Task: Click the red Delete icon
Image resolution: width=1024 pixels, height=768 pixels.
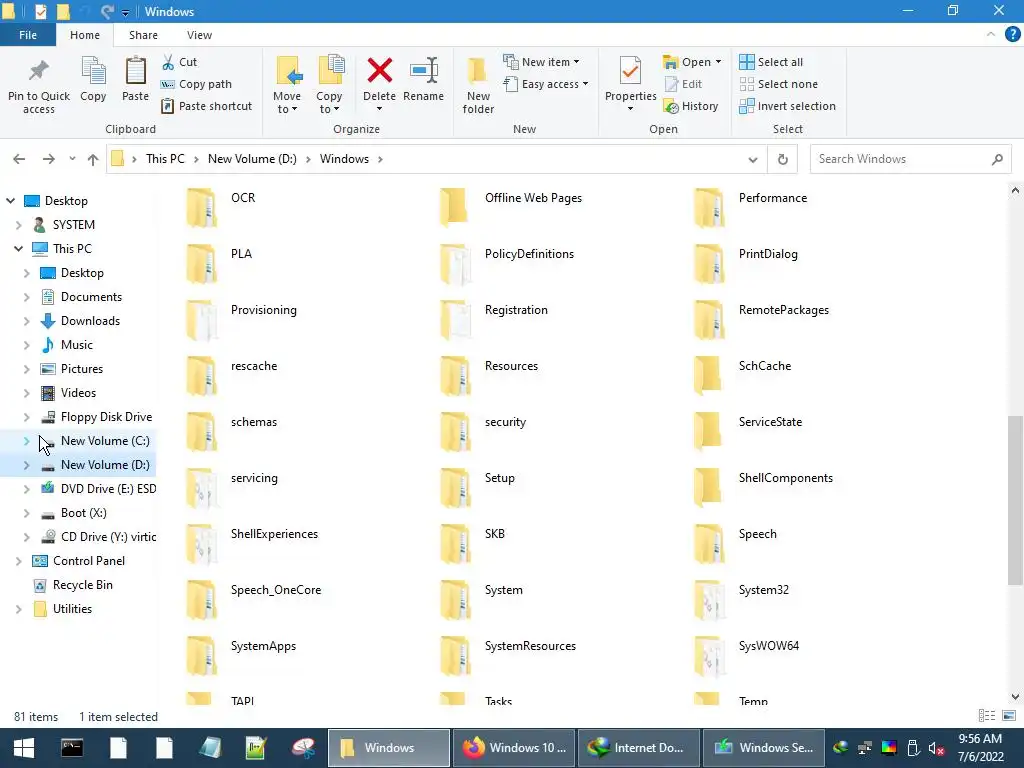Action: tap(379, 71)
